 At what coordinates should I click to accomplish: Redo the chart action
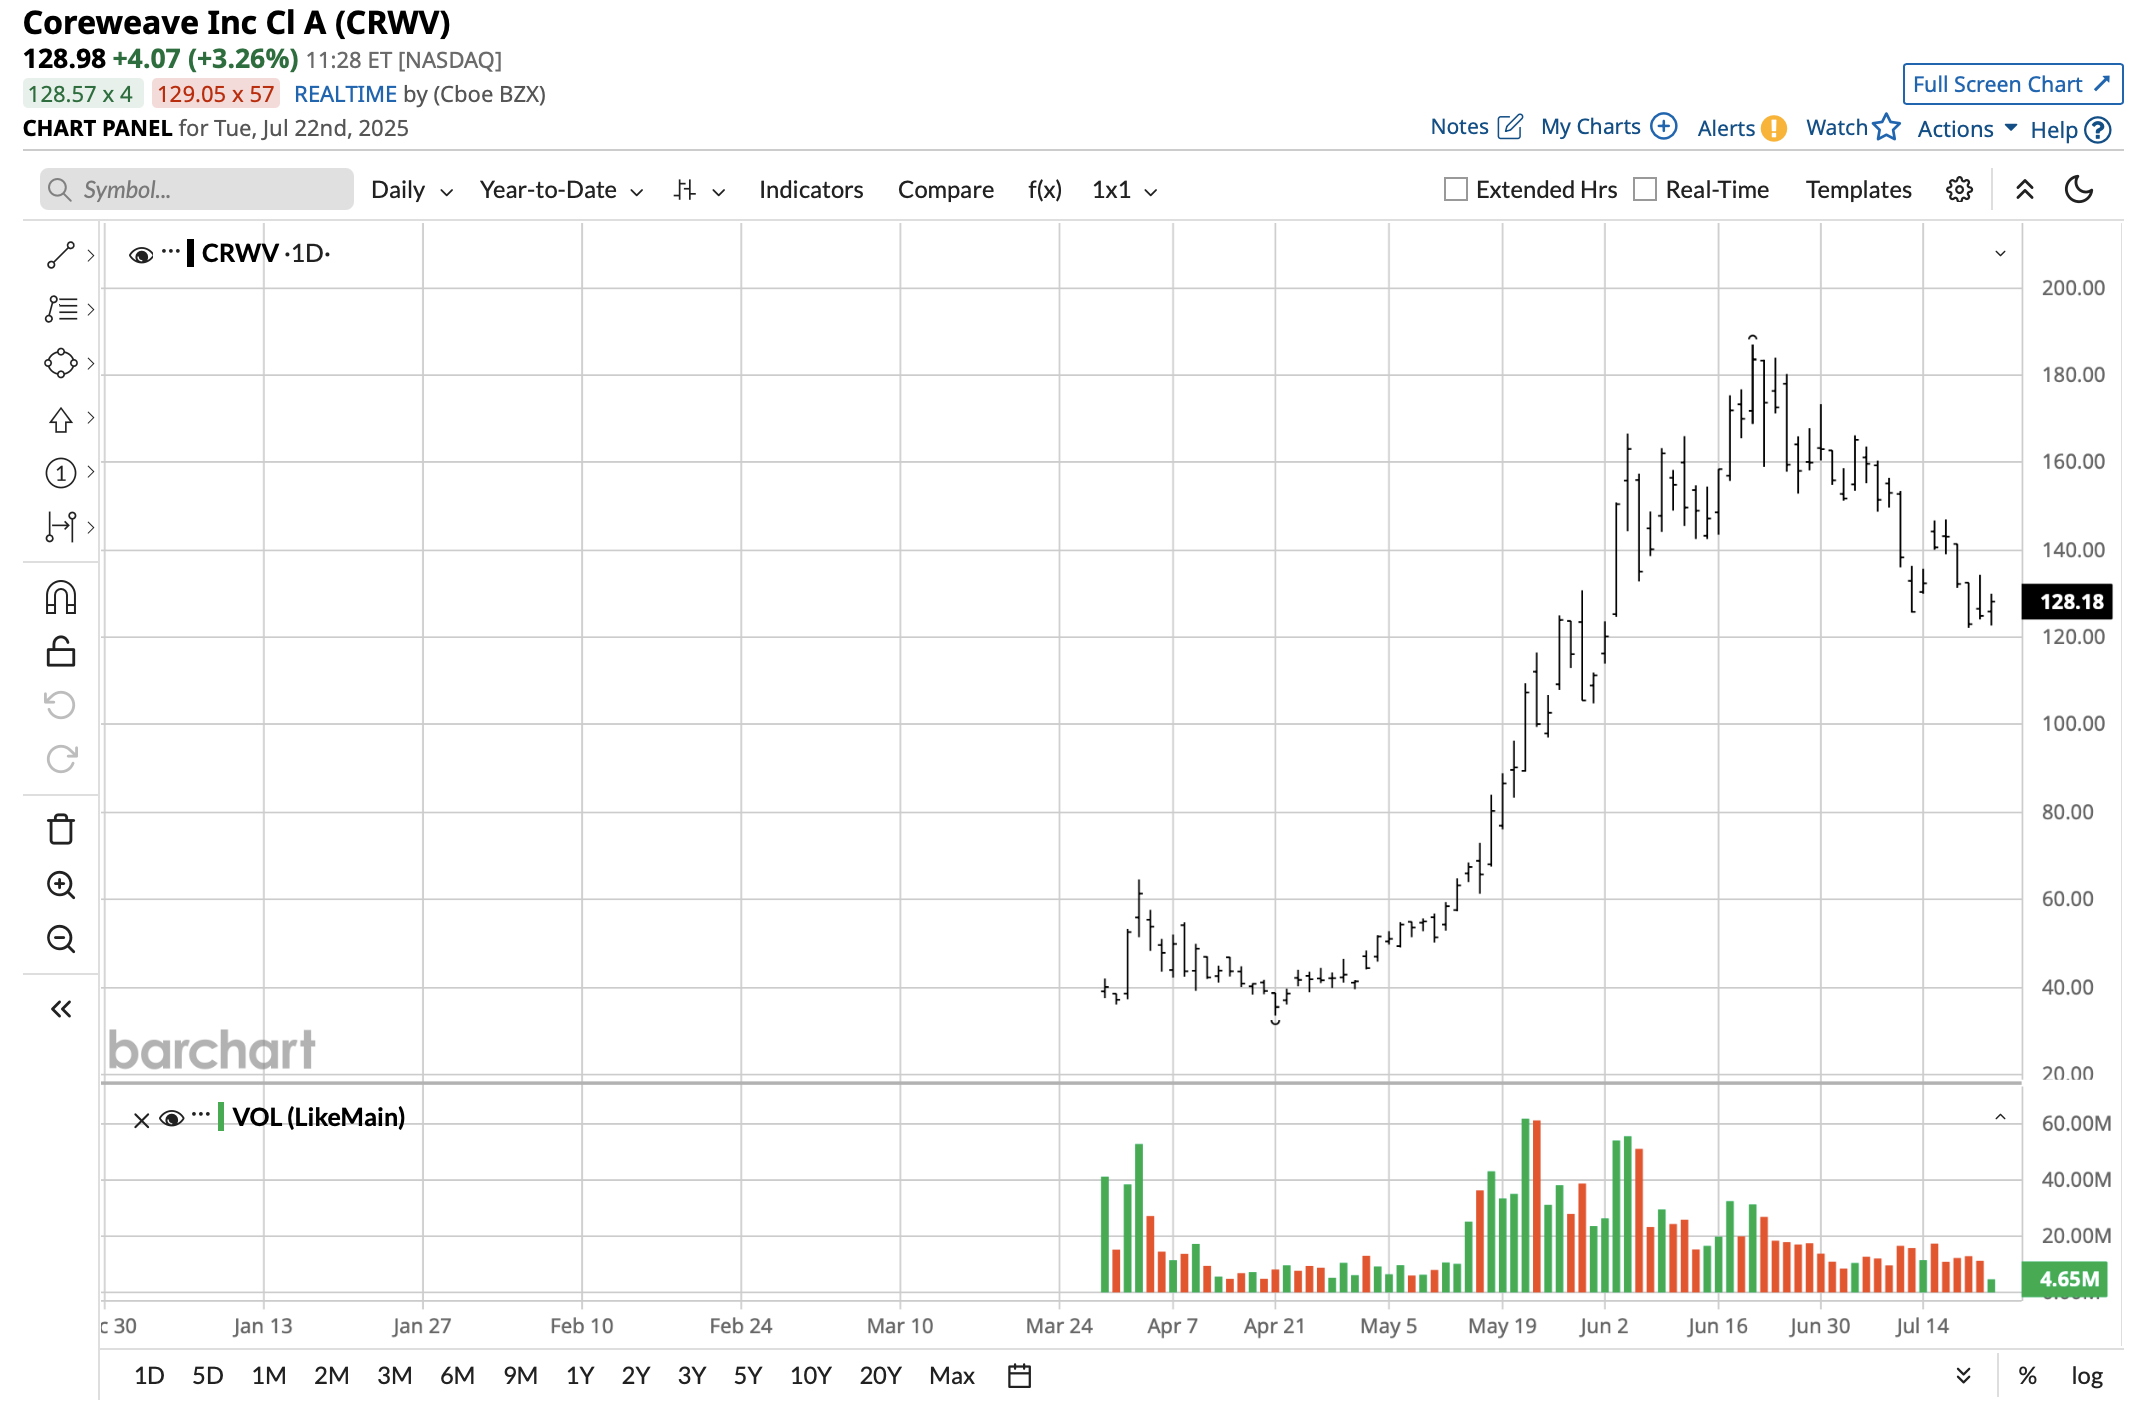(x=61, y=759)
